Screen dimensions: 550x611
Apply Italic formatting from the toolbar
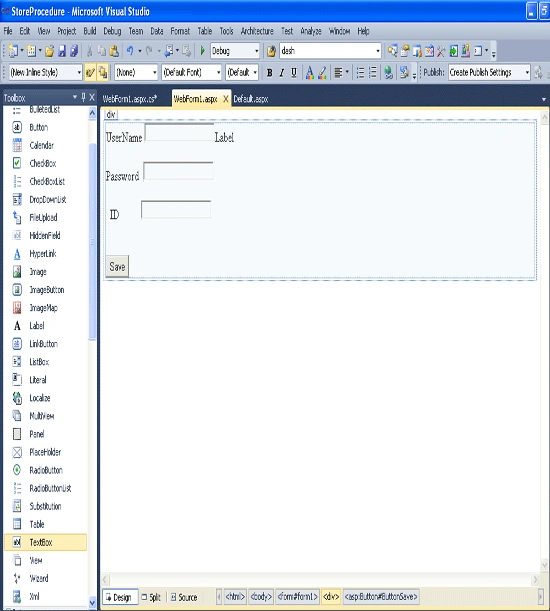281,73
